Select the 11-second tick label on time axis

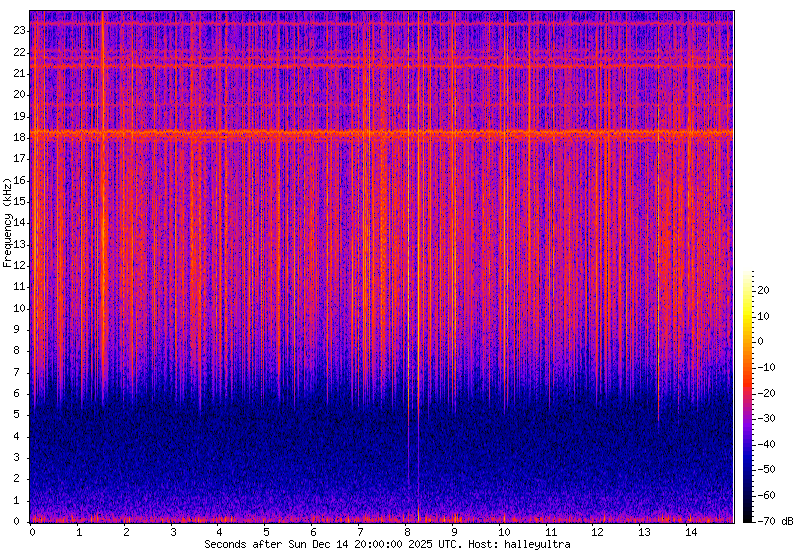point(549,532)
